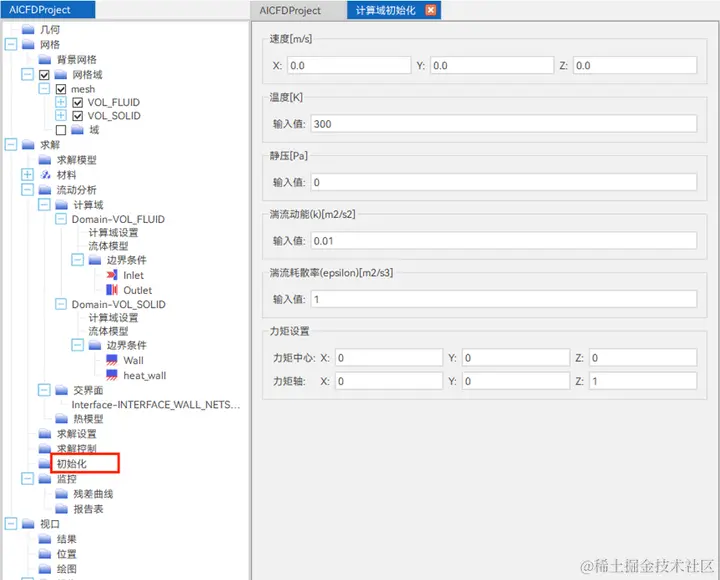This screenshot has width=720, height=580.
Task: Uncheck the mesh checkbox
Action: tap(61, 89)
